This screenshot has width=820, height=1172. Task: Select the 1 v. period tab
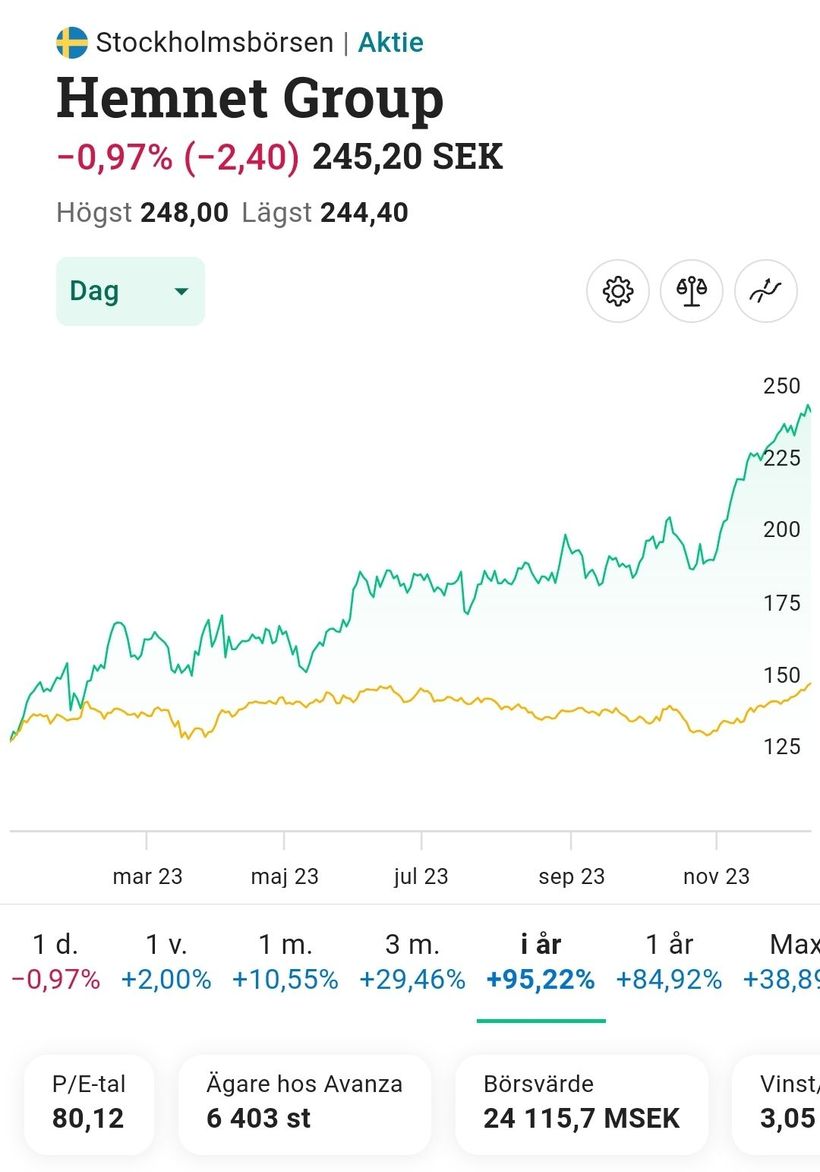click(166, 961)
